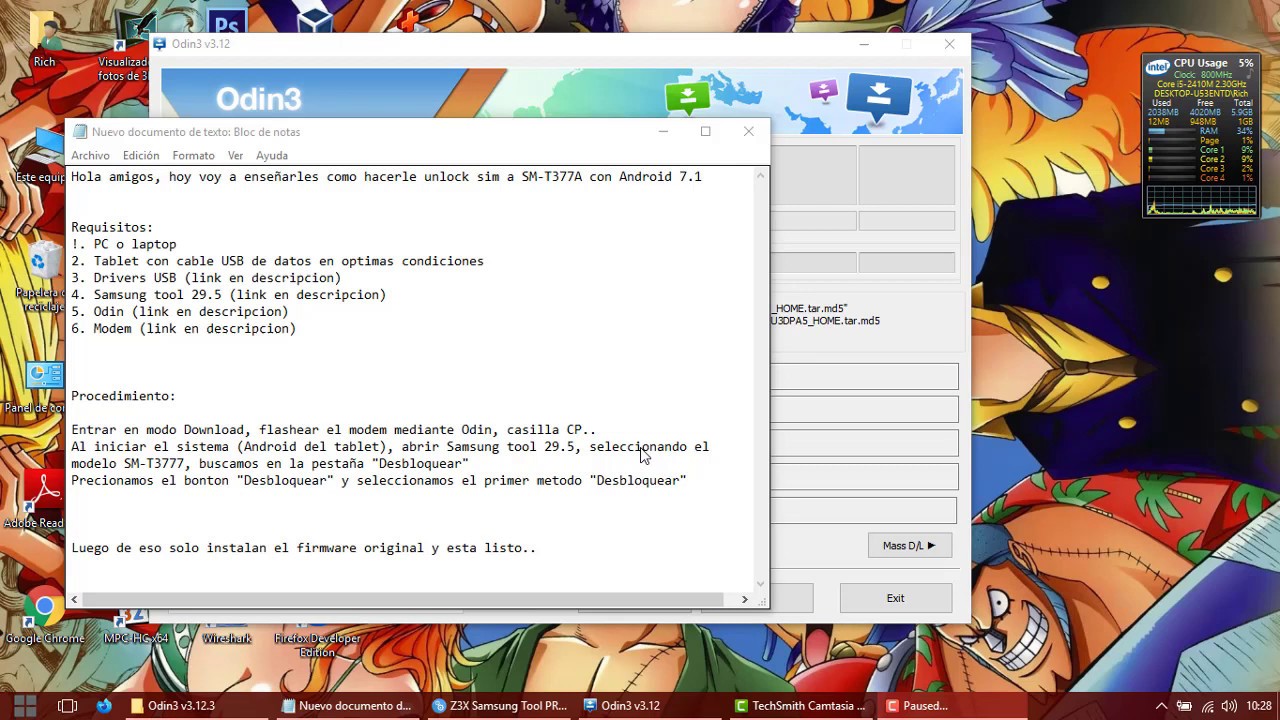Open the Wi-Fi network tray icon
Image resolution: width=1280 pixels, height=720 pixels.
(x=1205, y=705)
